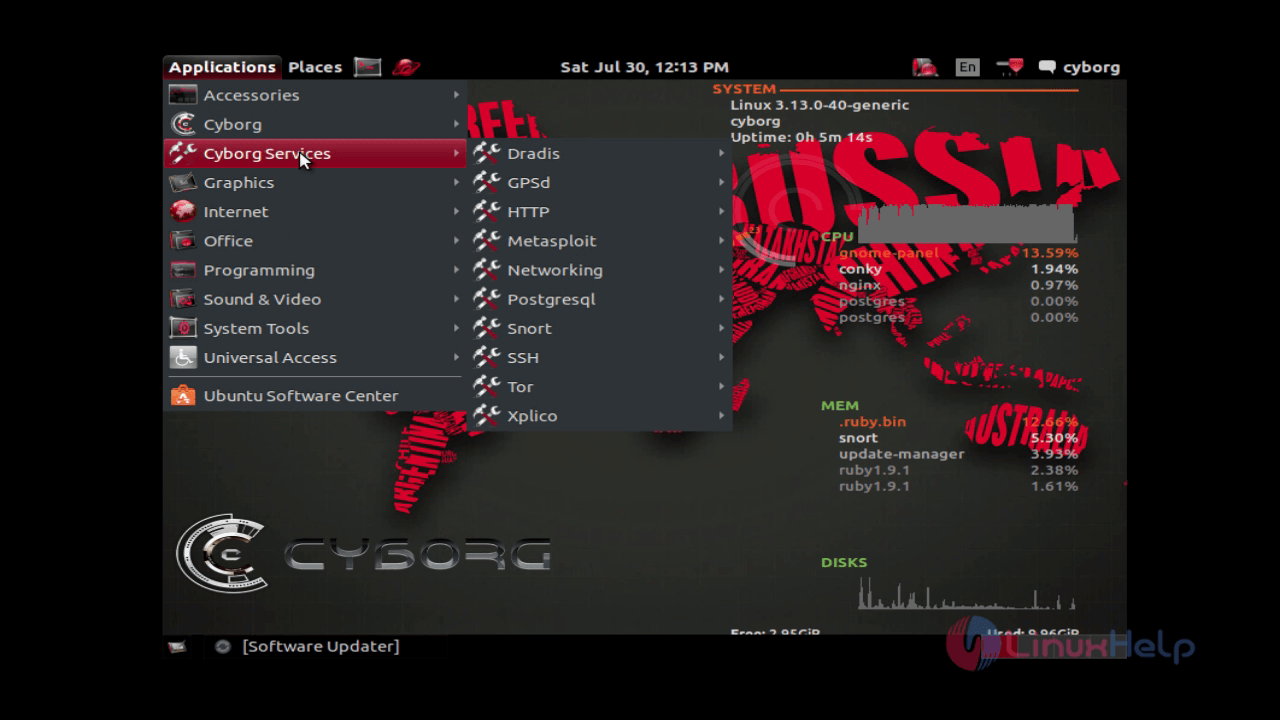The width and height of the screenshot is (1280, 720).
Task: Select the Networking menu entry
Action: [600, 270]
